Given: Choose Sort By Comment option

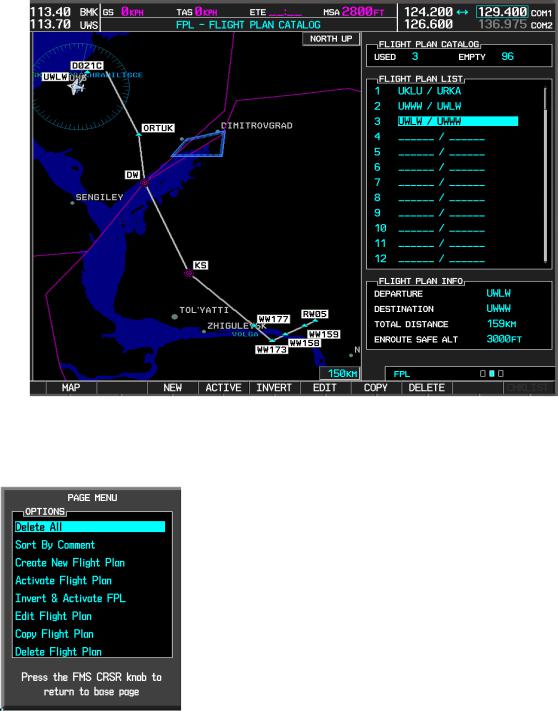Looking at the screenshot, I should pyautogui.click(x=55, y=545).
